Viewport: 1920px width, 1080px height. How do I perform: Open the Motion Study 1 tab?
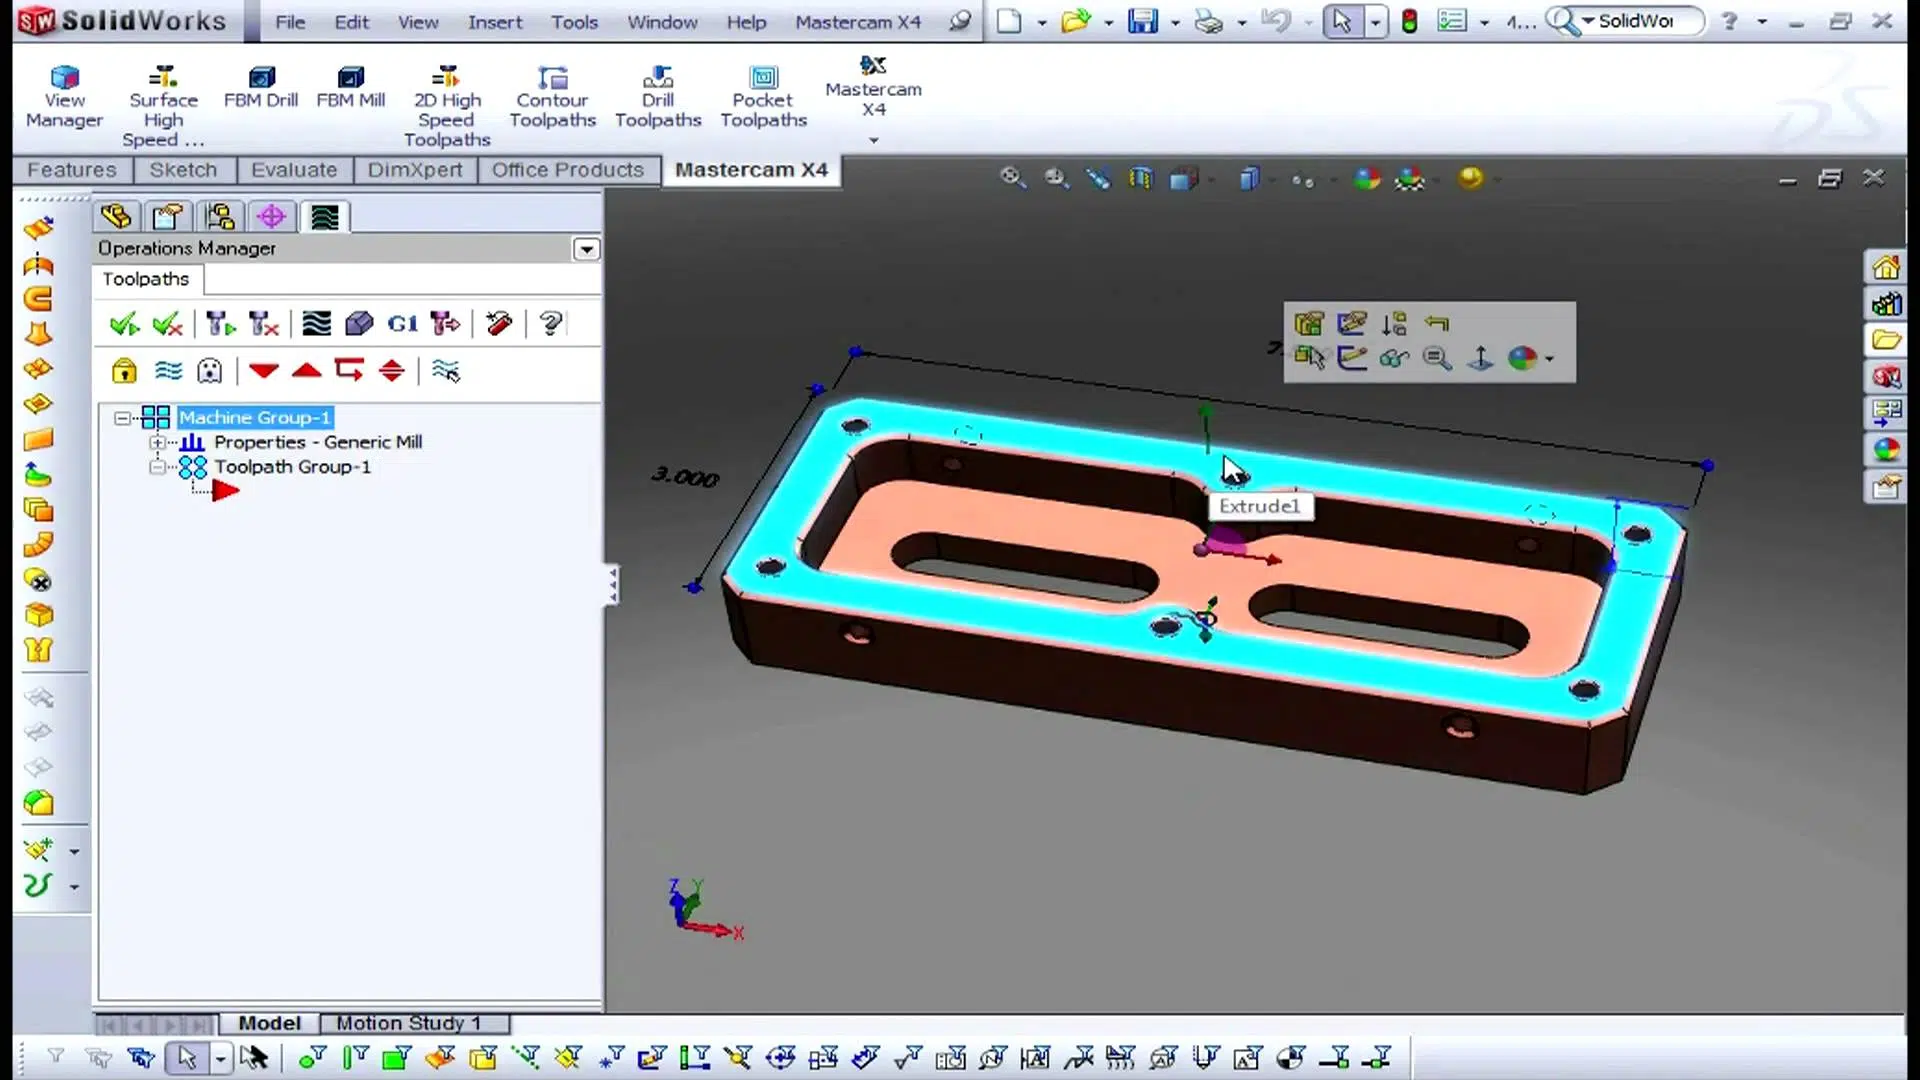coord(408,1023)
